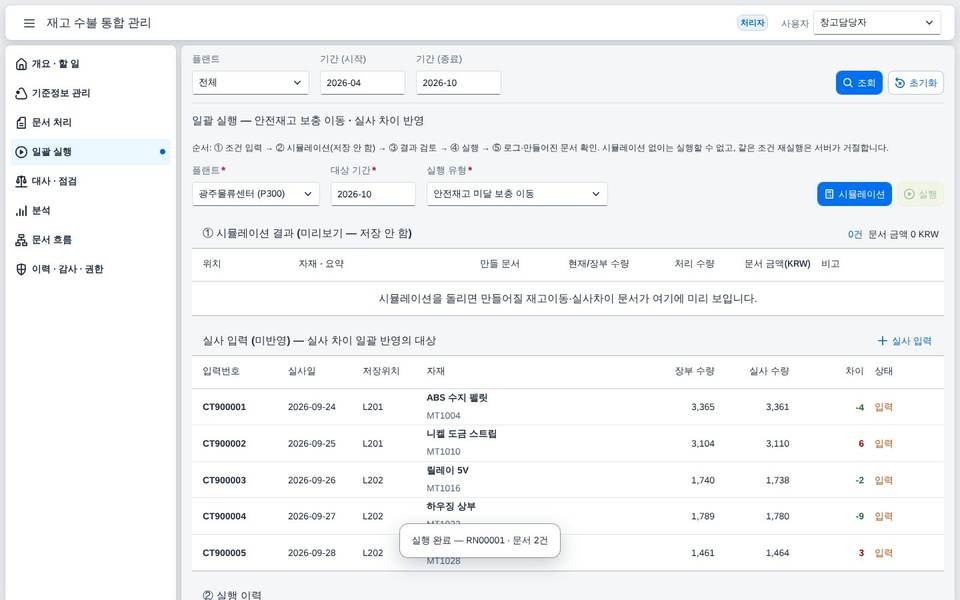Viewport: 960px width, 600px height.
Task: Click the 실사 수량 column header
Action: [x=769, y=371]
